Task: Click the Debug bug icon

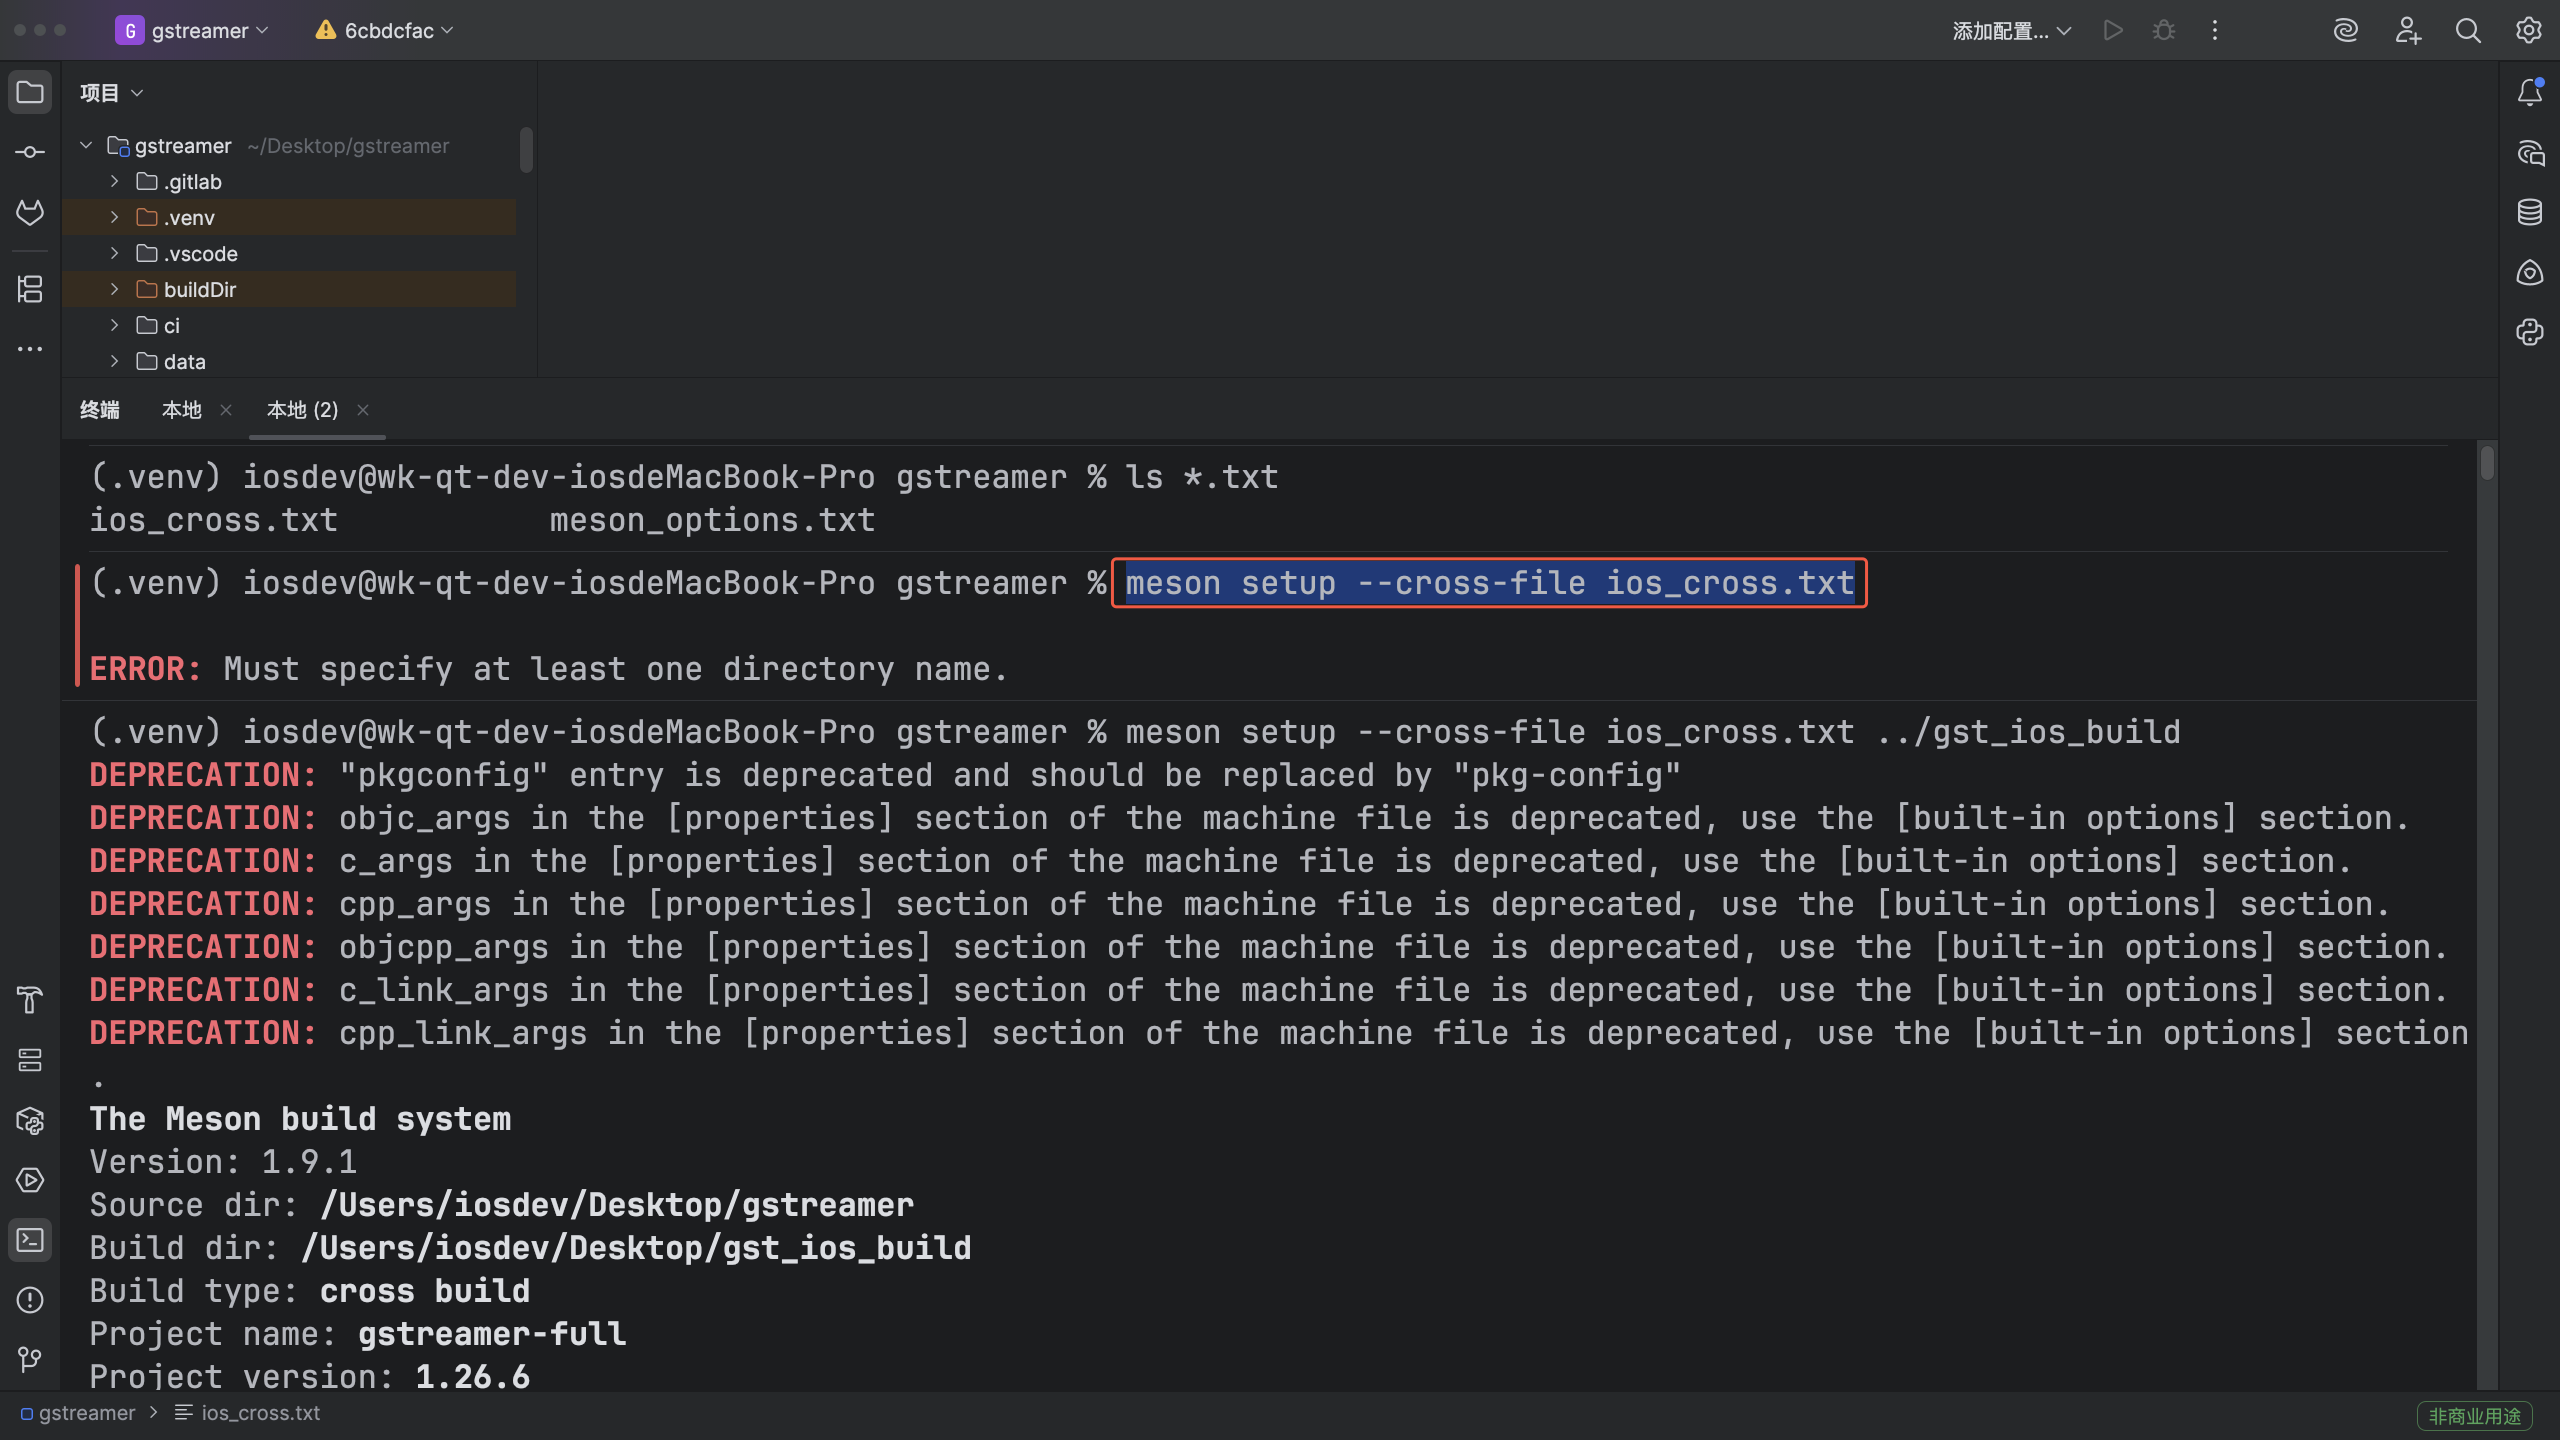Action: tap(2164, 31)
